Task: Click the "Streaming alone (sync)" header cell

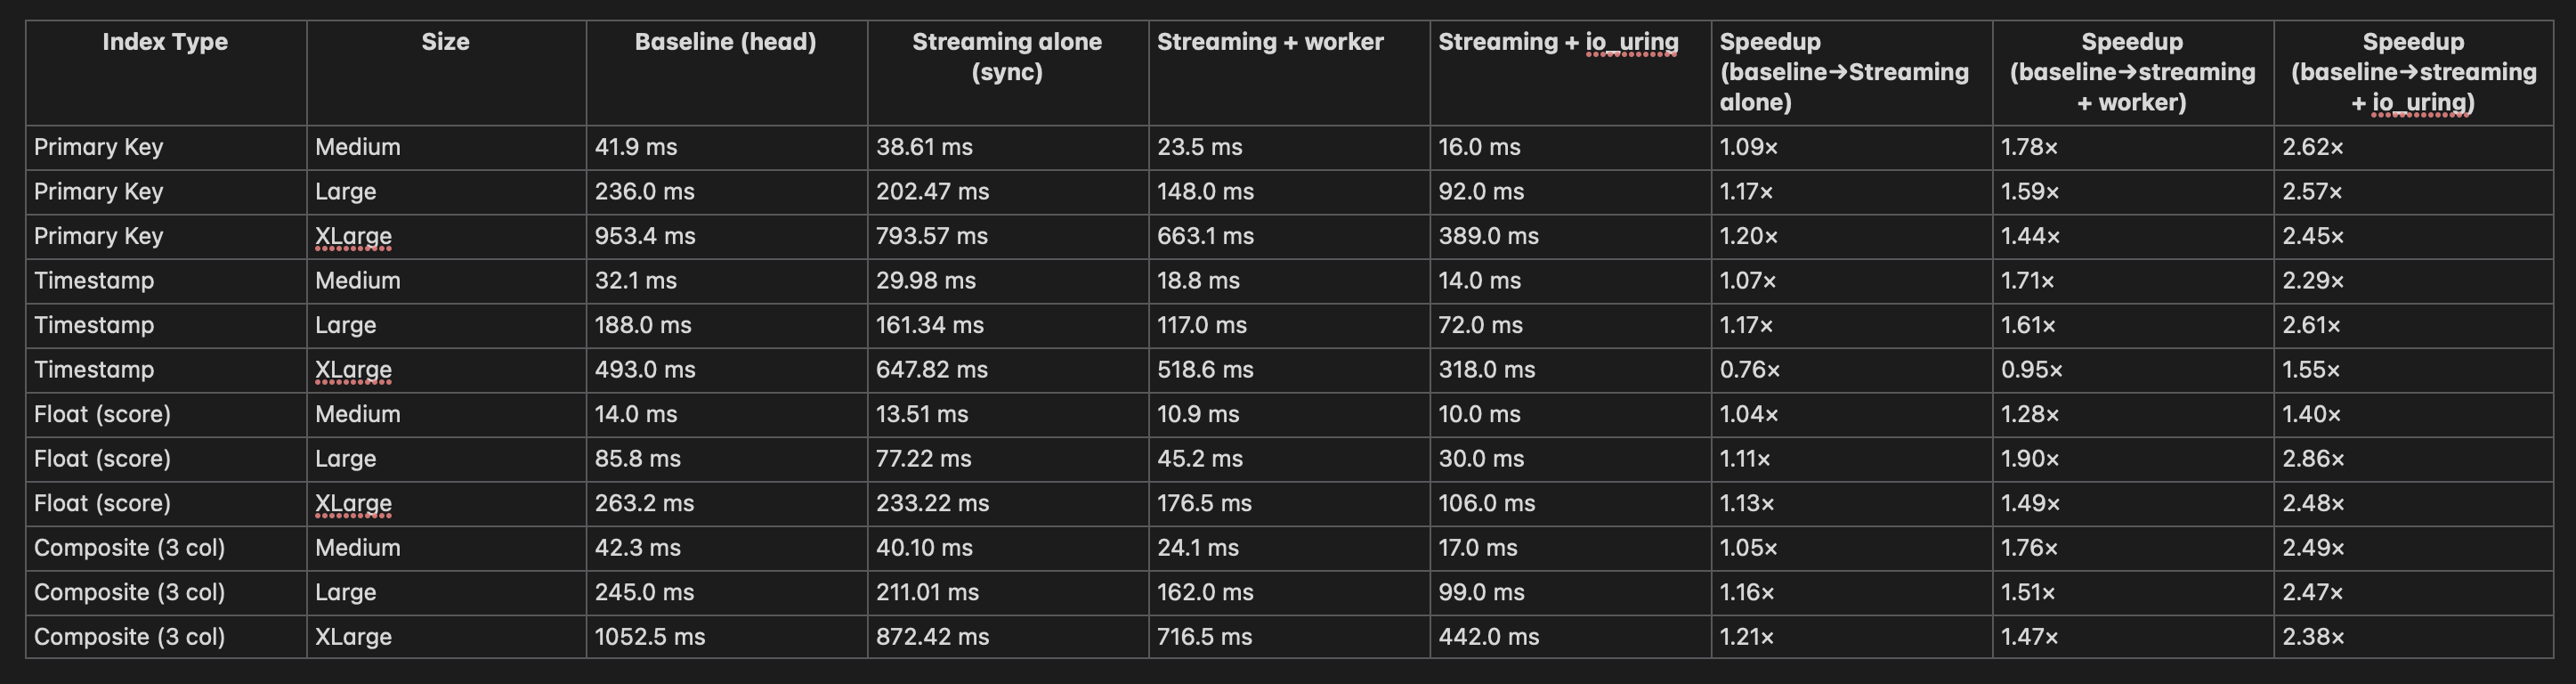Action: point(1006,57)
